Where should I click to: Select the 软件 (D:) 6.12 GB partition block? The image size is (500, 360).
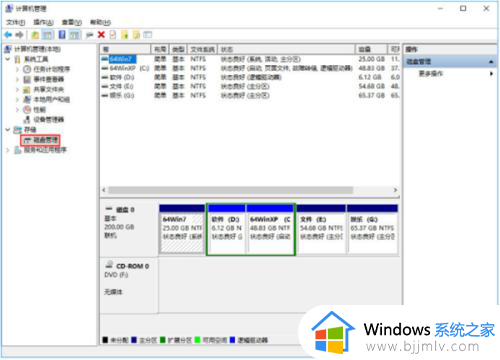227,229
